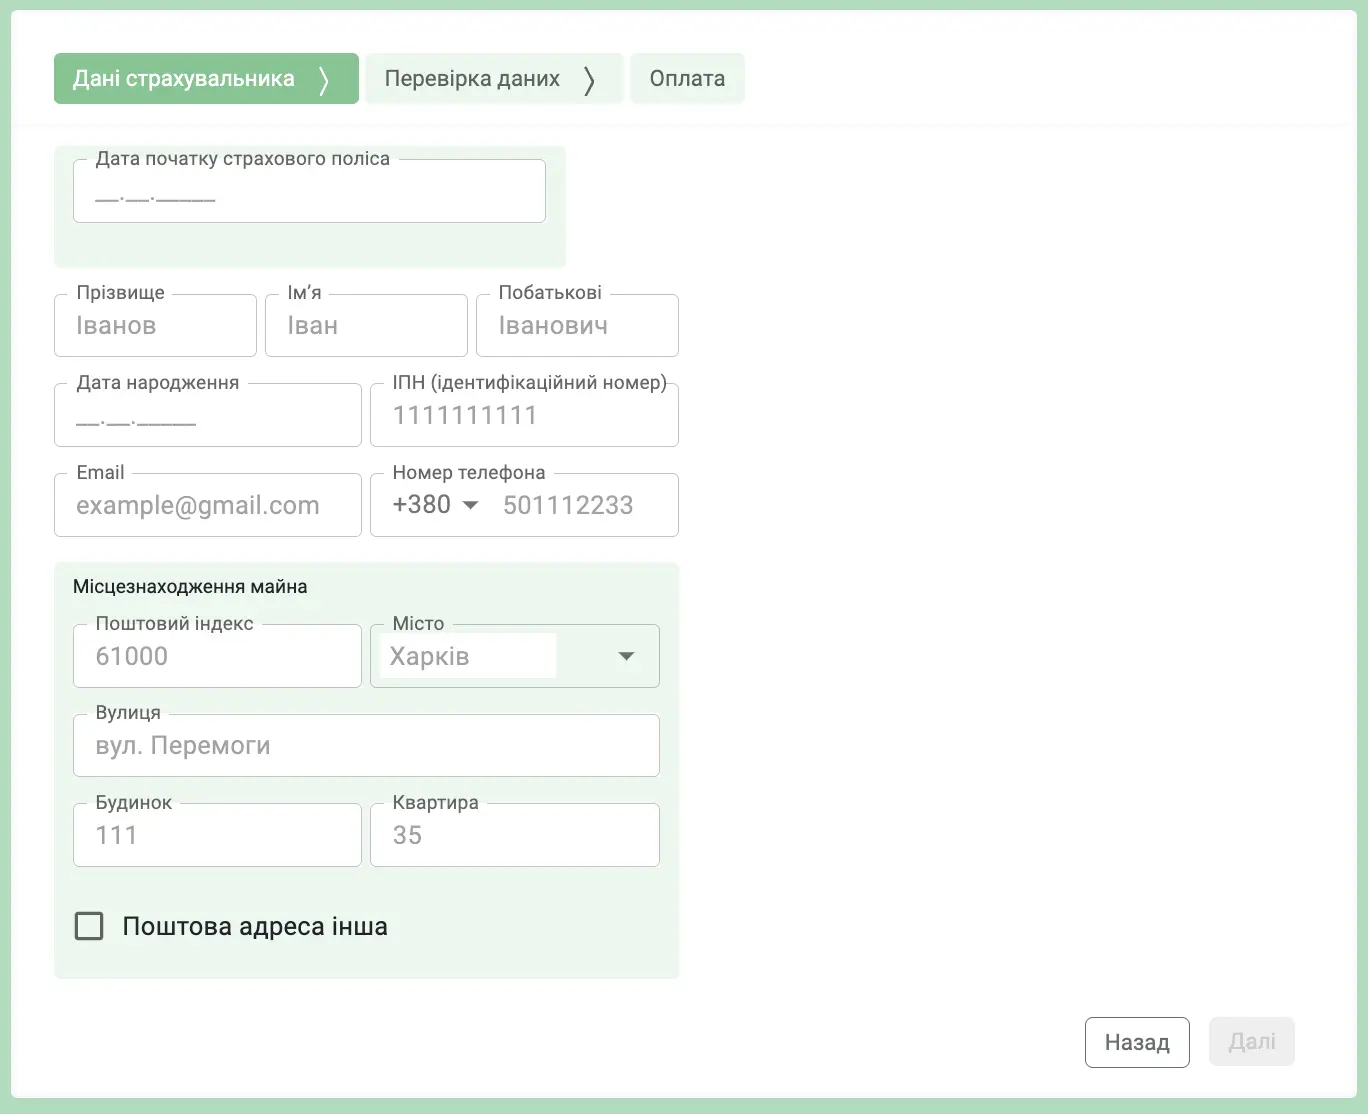The image size is (1368, 1114).
Task: Focus the Поштовий індекс field
Action: point(217,657)
